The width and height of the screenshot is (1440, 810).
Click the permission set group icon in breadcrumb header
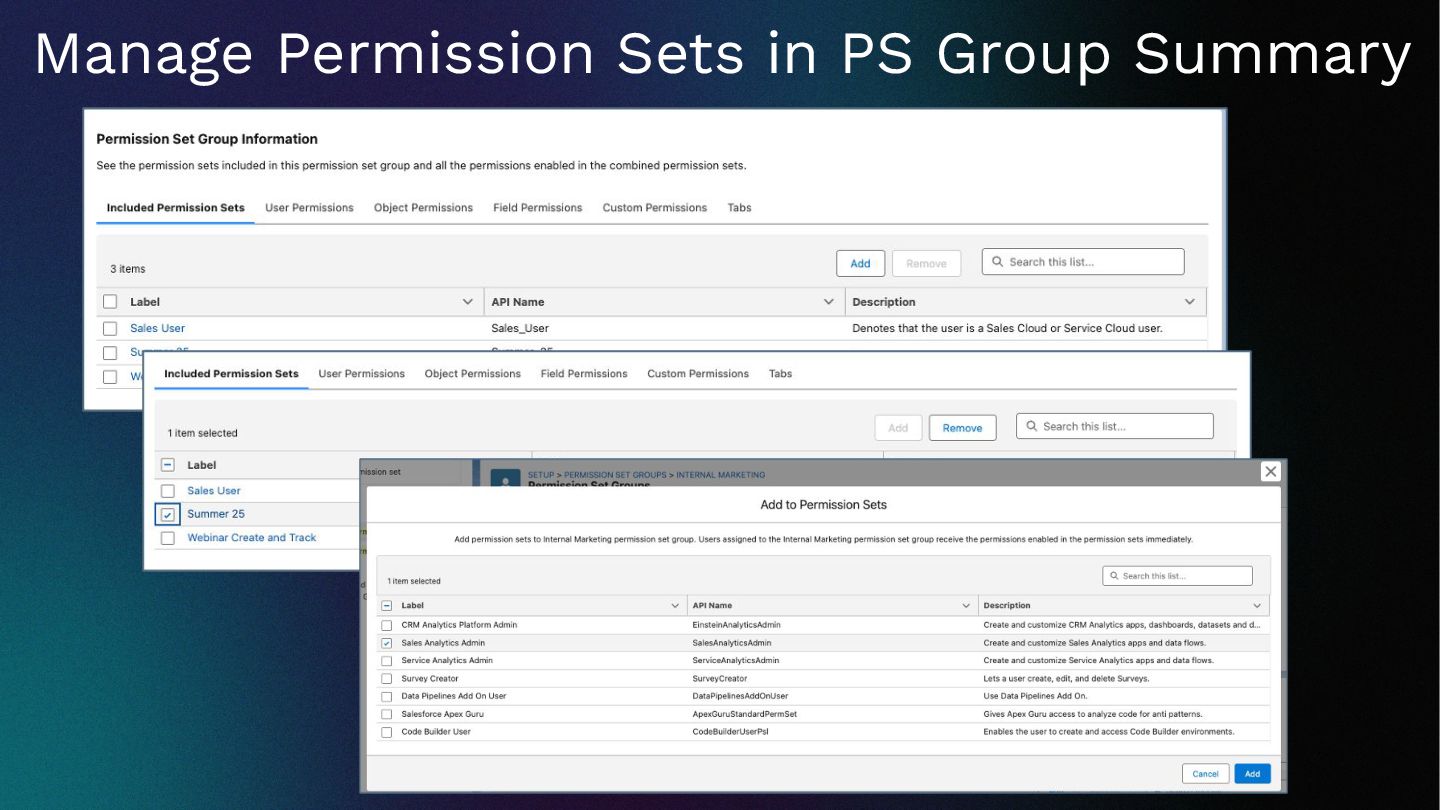click(505, 478)
